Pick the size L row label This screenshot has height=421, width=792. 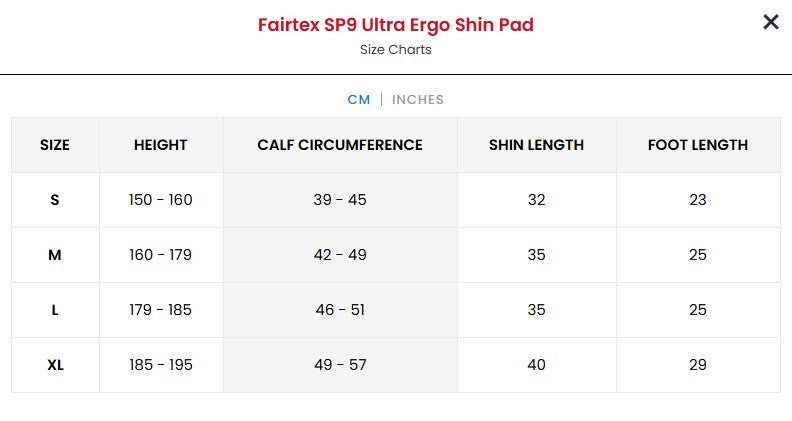pyautogui.click(x=55, y=310)
